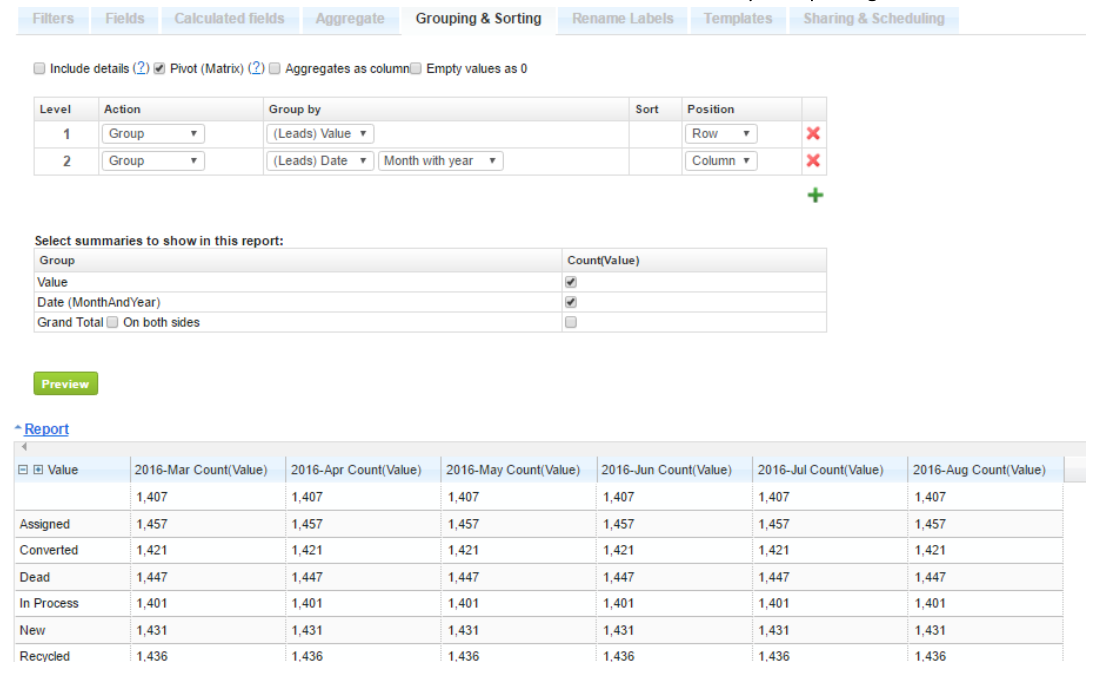
Task: Check Grand Total Count(Value) summary box
Action: click(x=571, y=322)
